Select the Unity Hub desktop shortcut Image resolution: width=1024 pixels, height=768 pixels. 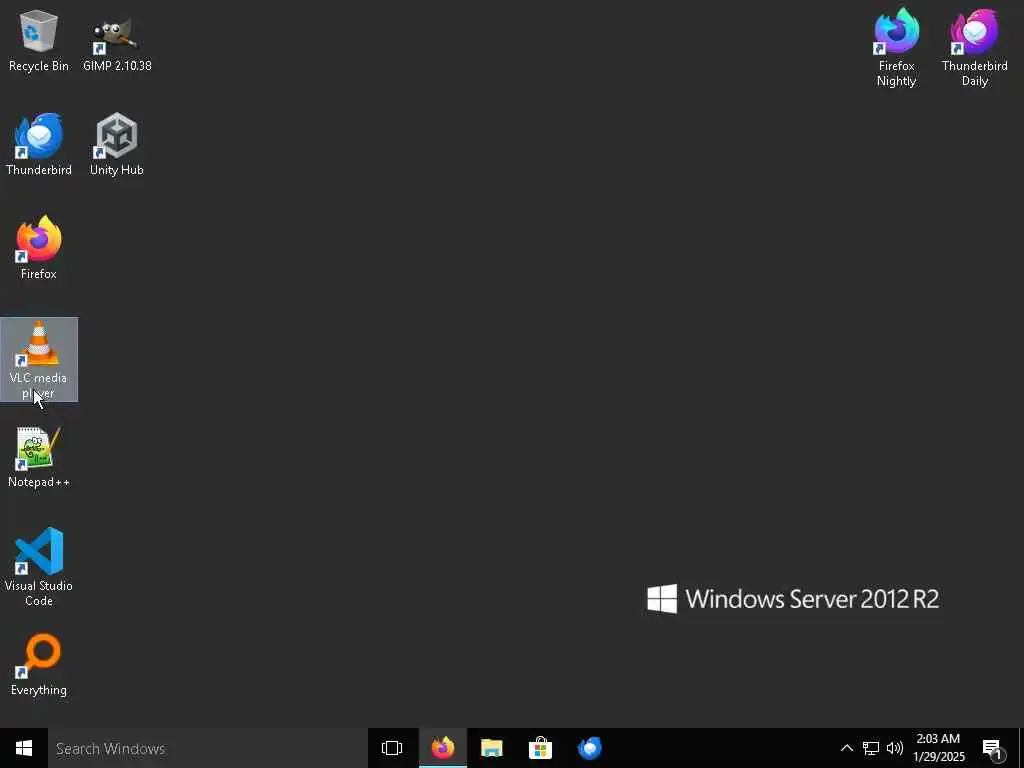(x=117, y=145)
